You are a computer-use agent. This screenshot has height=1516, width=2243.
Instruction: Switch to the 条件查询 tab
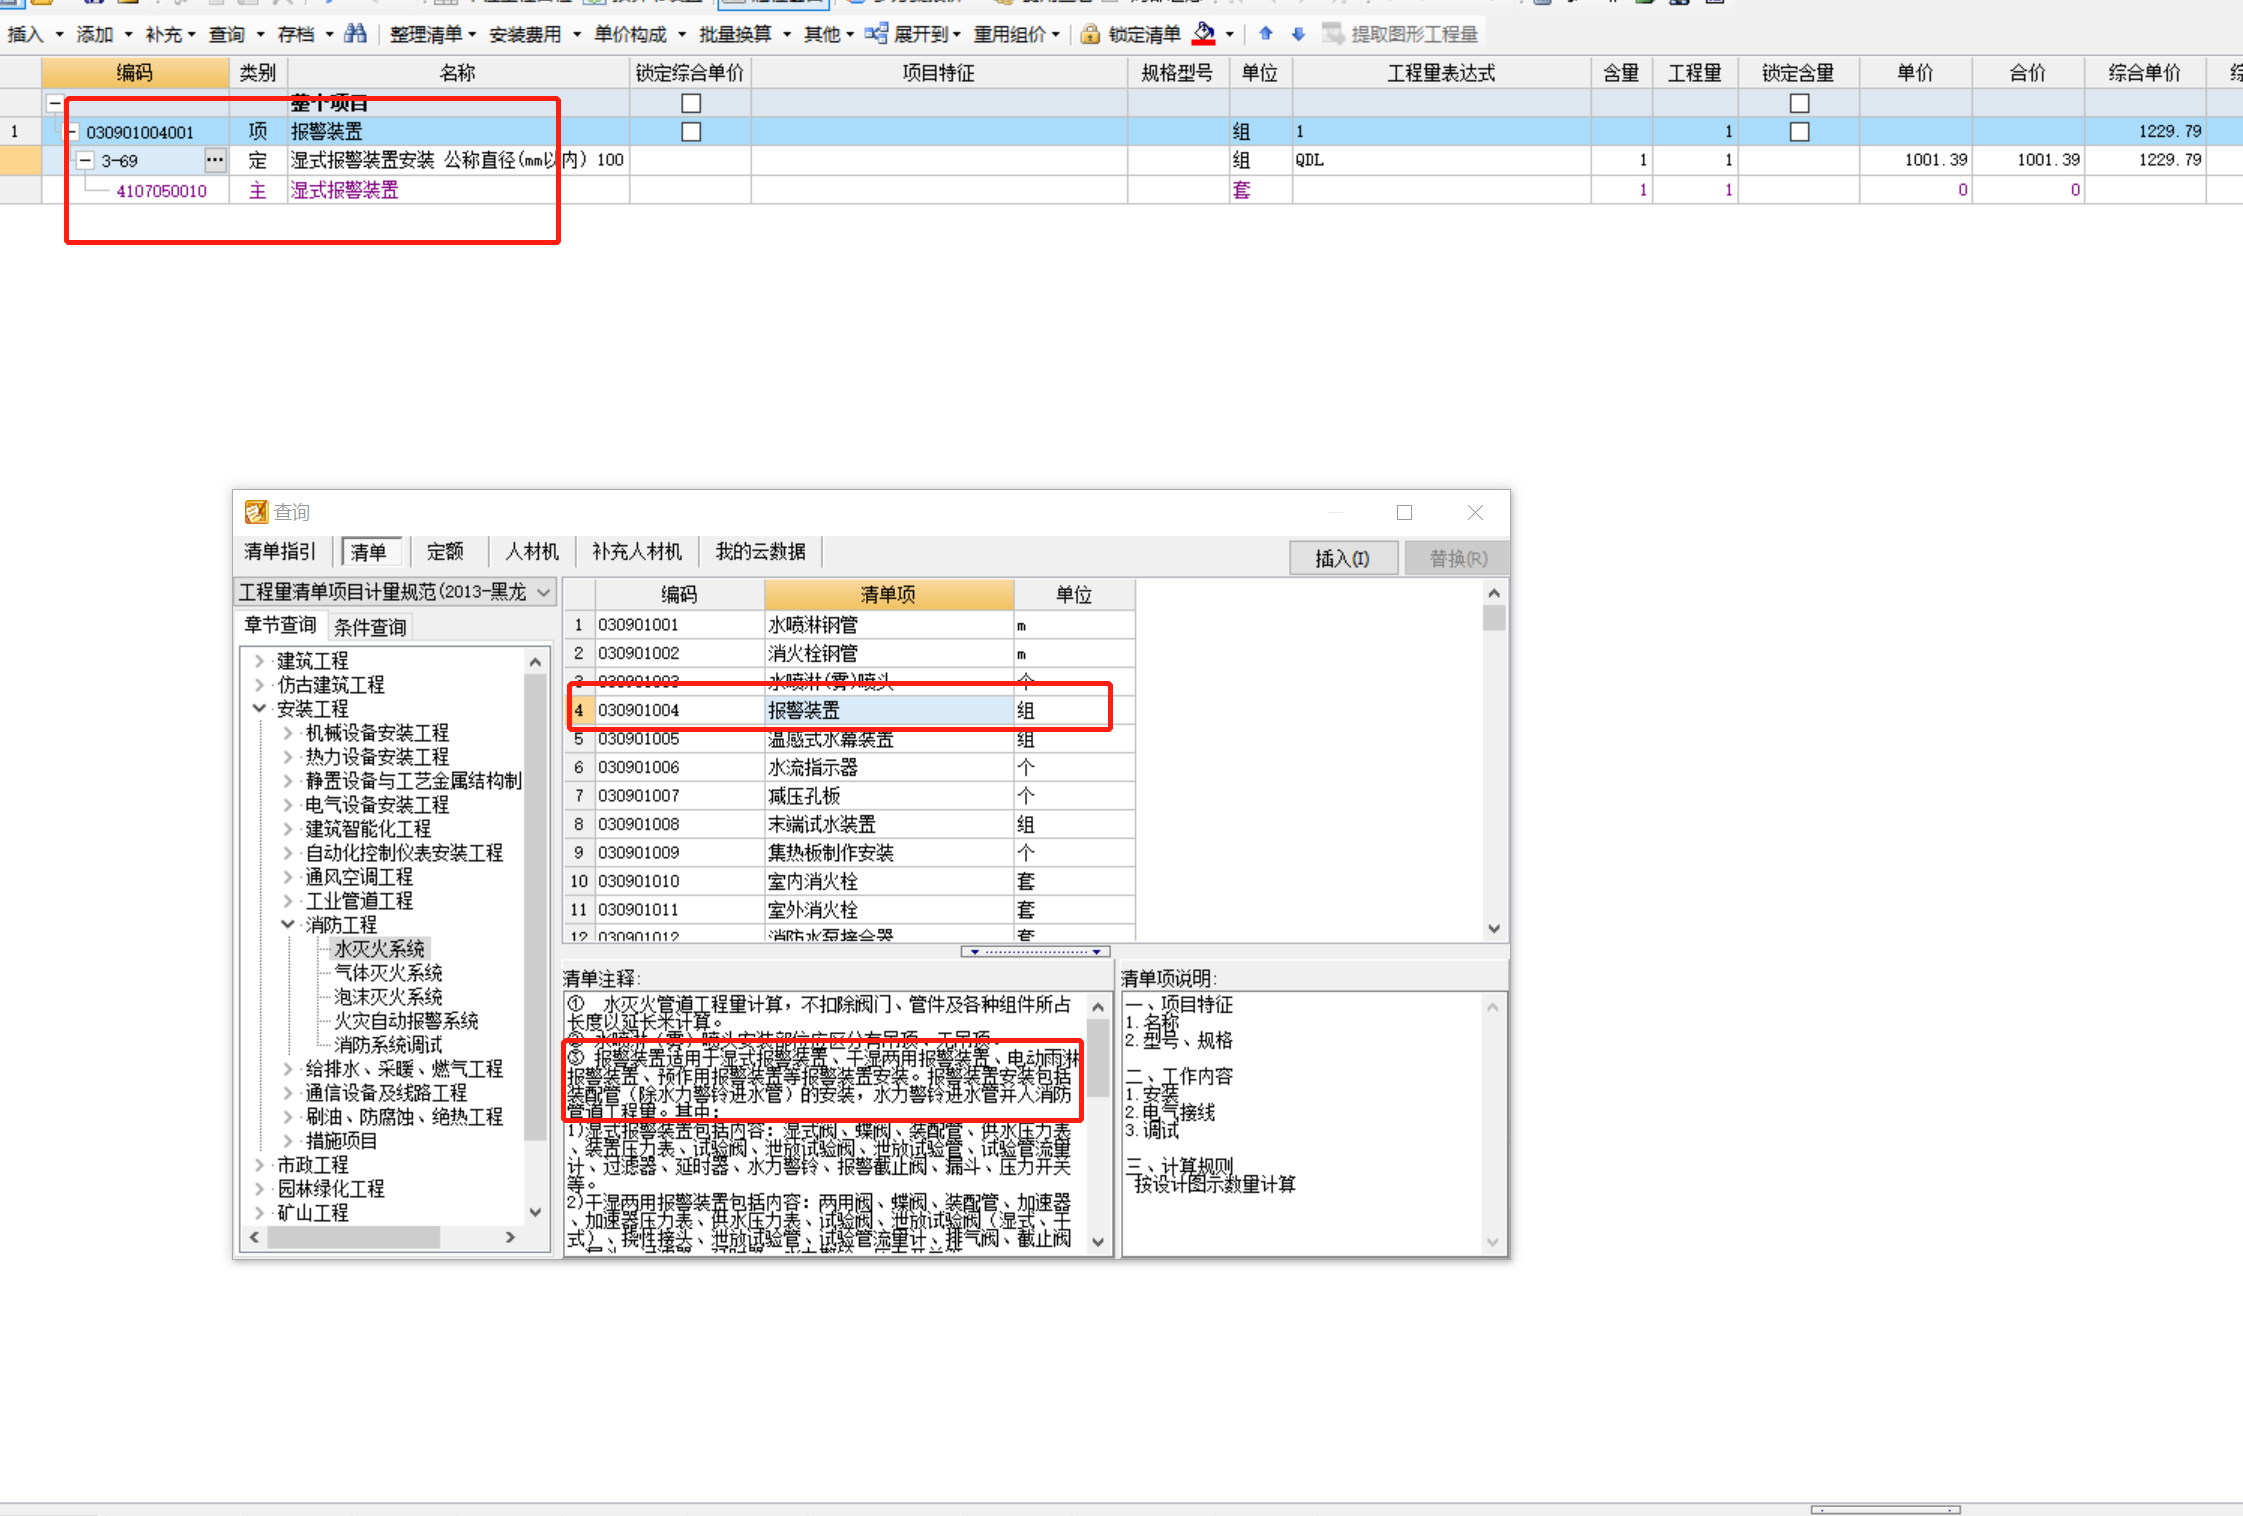coord(370,627)
